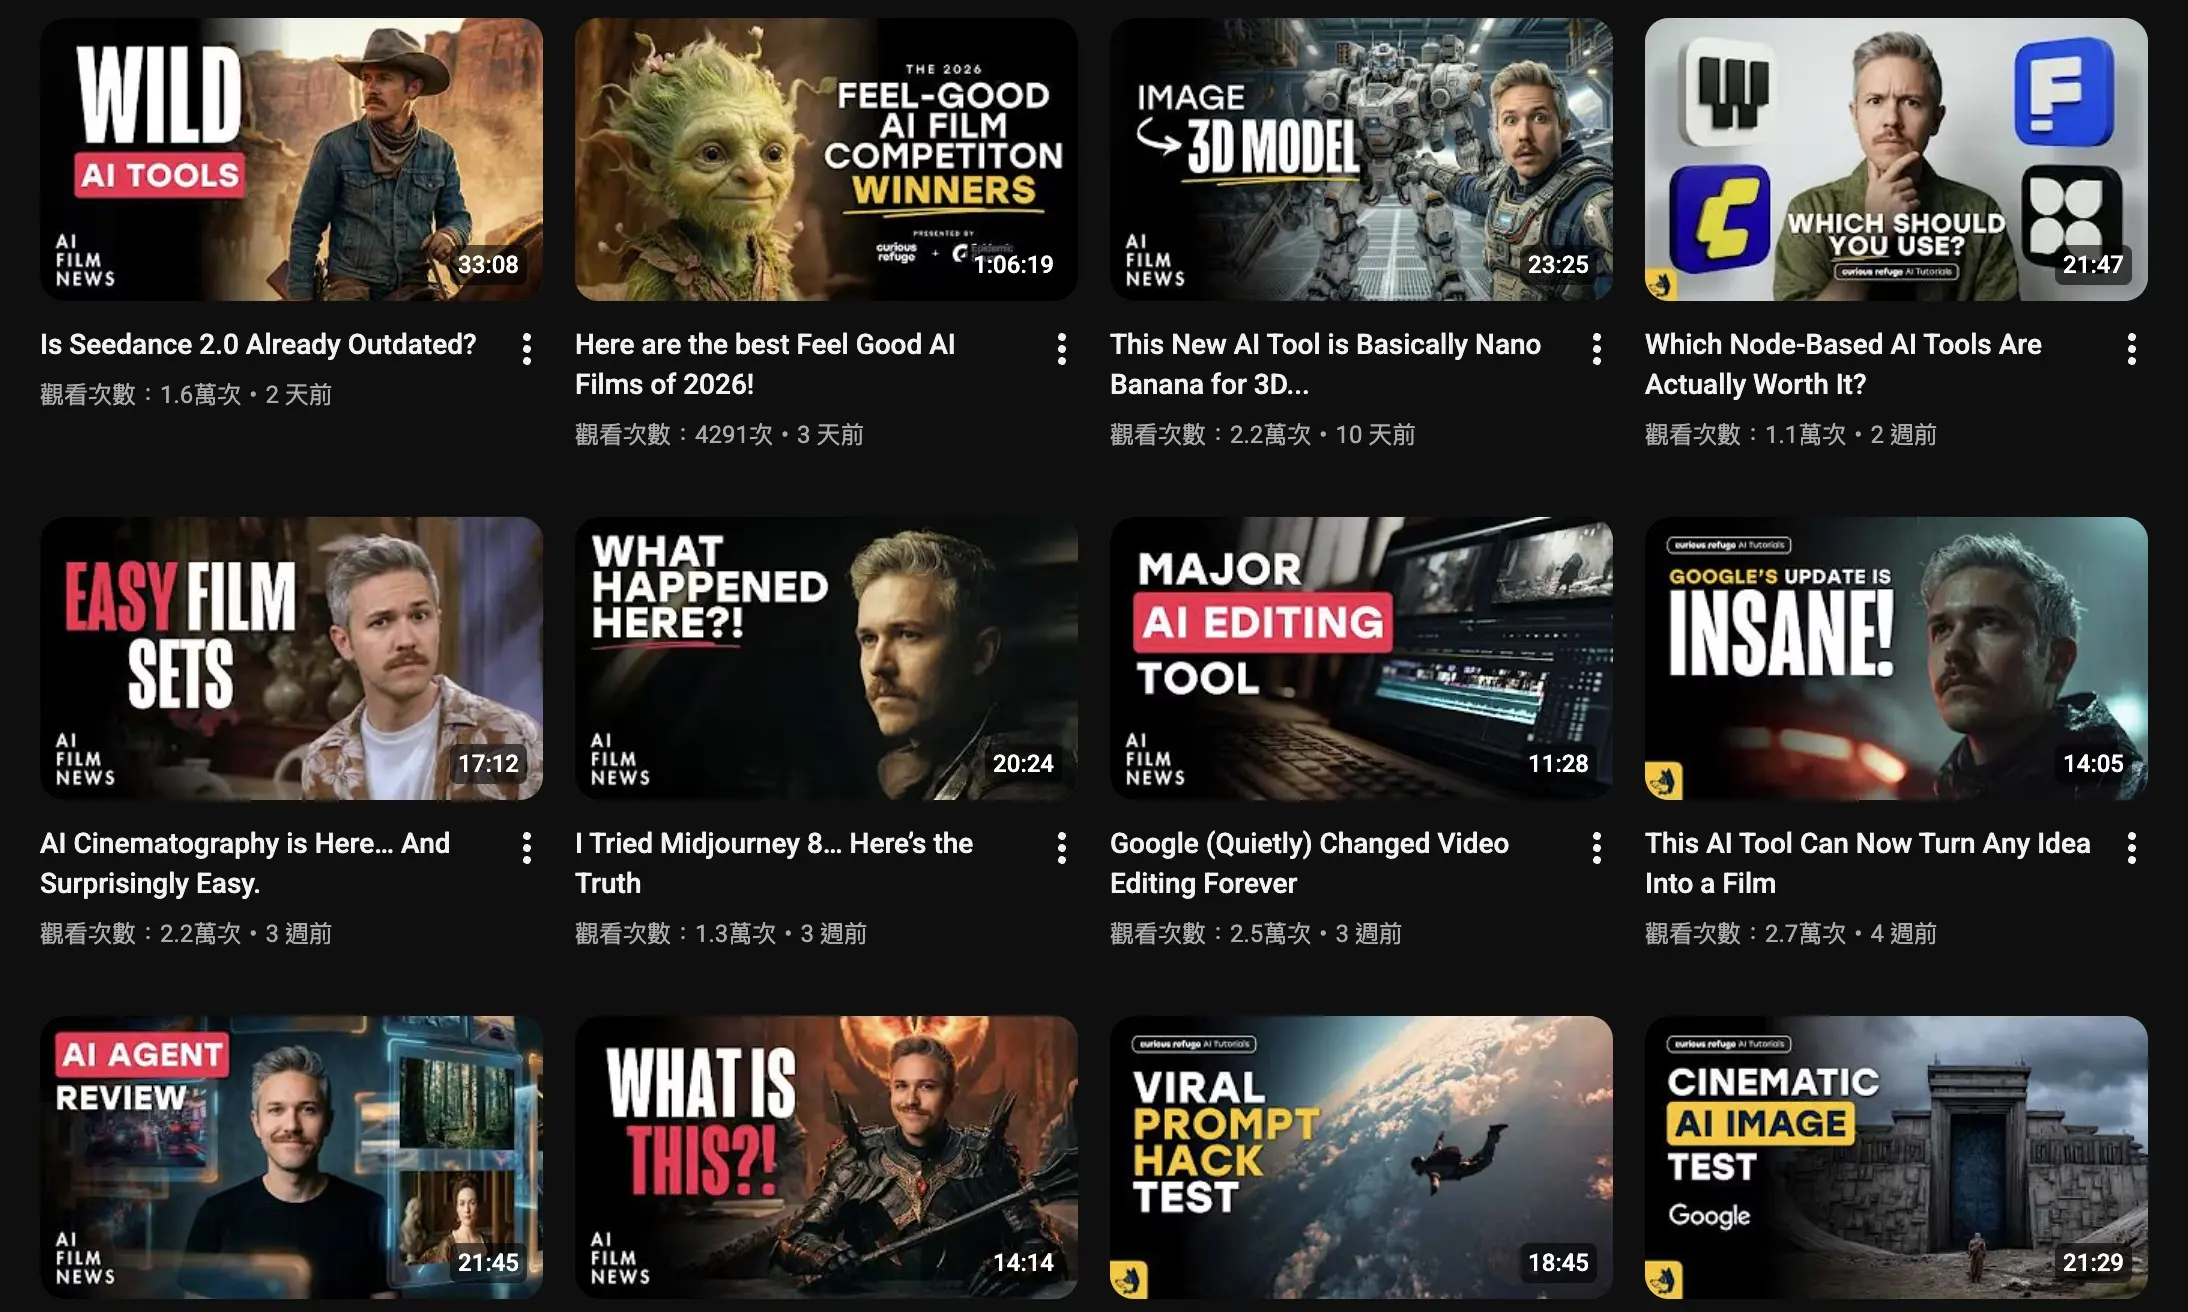Screen dimensions: 2188x1312
Task: Play the IMAGE 3D MODEL thumbnail video
Action: click(1361, 160)
